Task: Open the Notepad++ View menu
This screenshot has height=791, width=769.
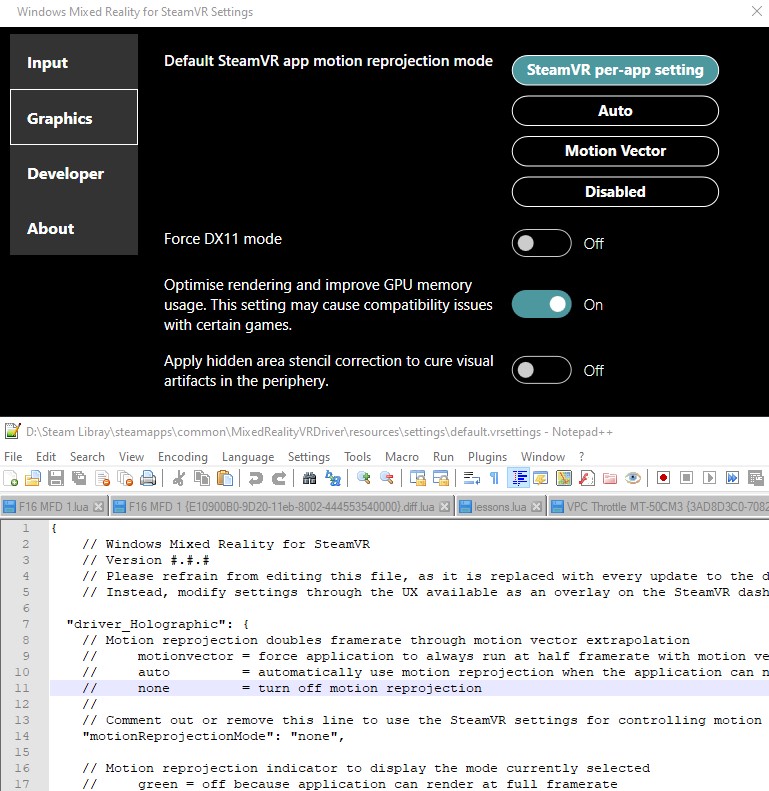Action: (131, 457)
